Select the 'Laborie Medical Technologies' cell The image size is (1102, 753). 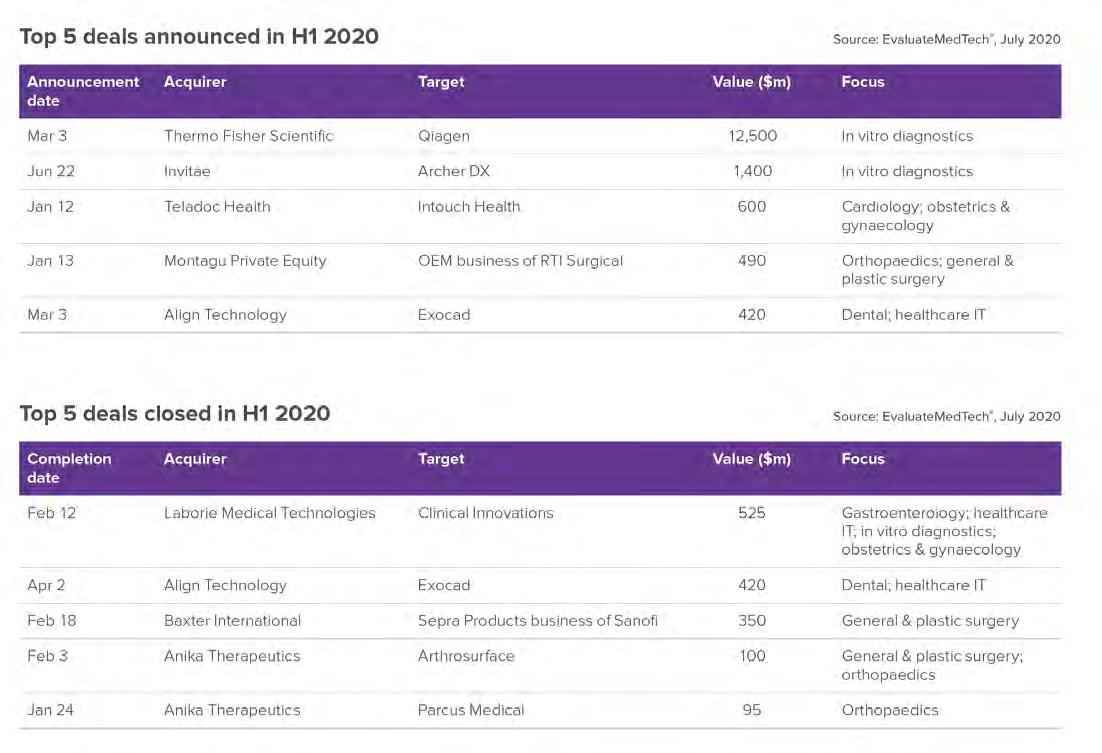(270, 513)
